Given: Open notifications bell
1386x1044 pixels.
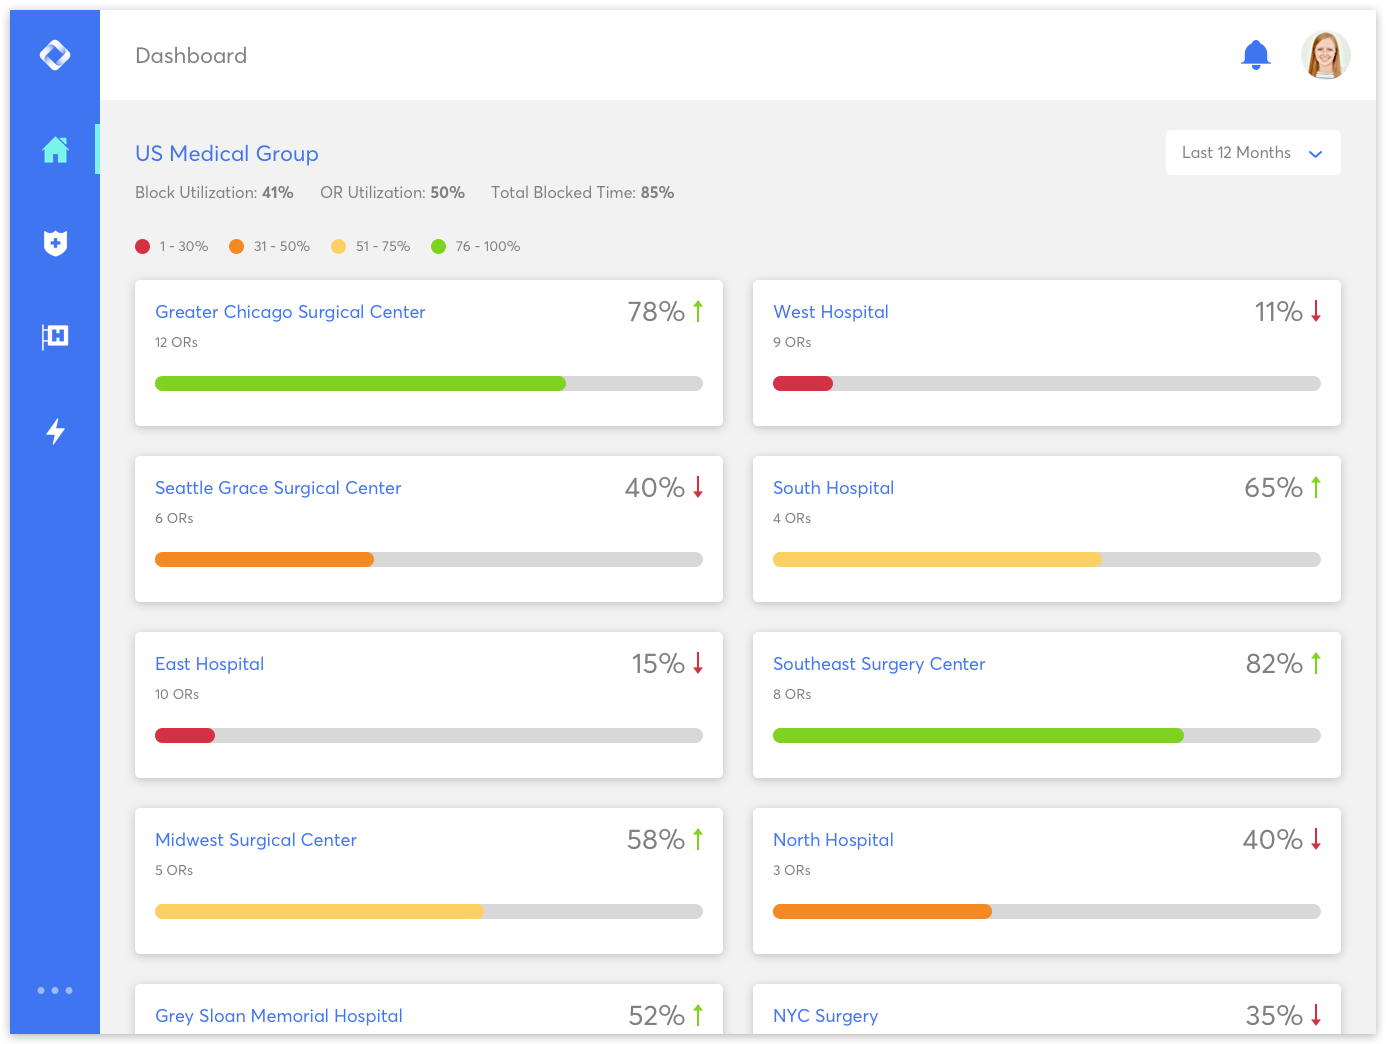Looking at the screenshot, I should pyautogui.click(x=1255, y=55).
